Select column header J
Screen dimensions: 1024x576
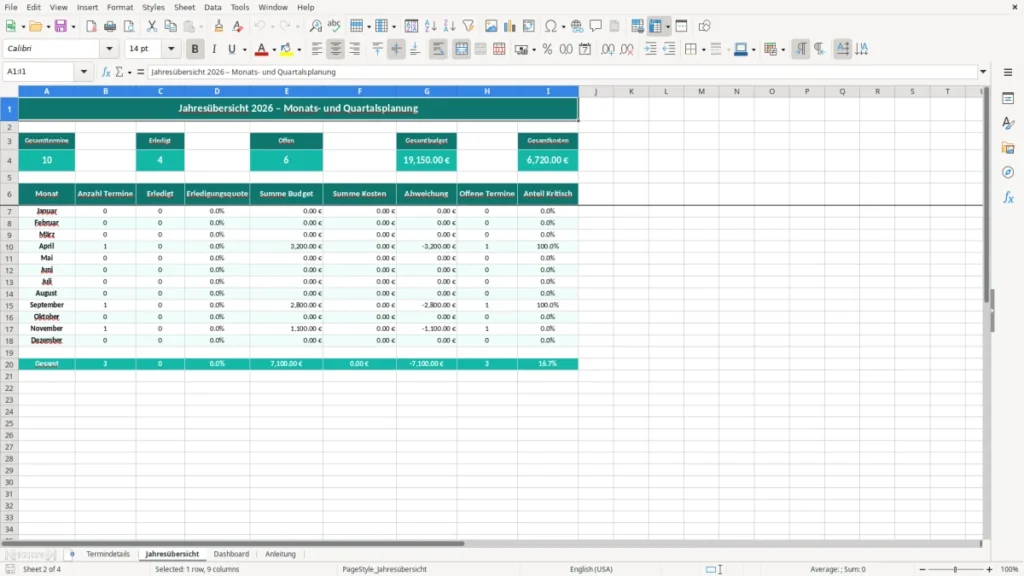pyautogui.click(x=596, y=91)
